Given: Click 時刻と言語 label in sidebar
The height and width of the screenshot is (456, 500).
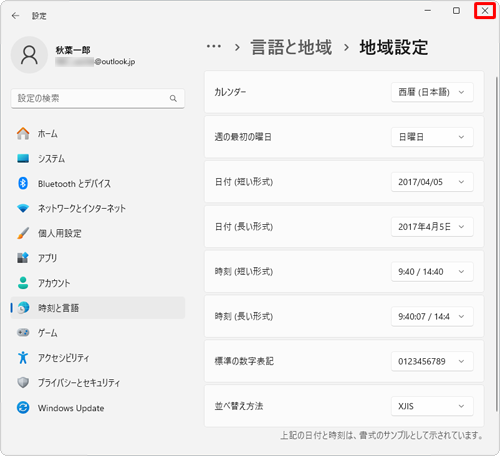Looking at the screenshot, I should pos(58,308).
